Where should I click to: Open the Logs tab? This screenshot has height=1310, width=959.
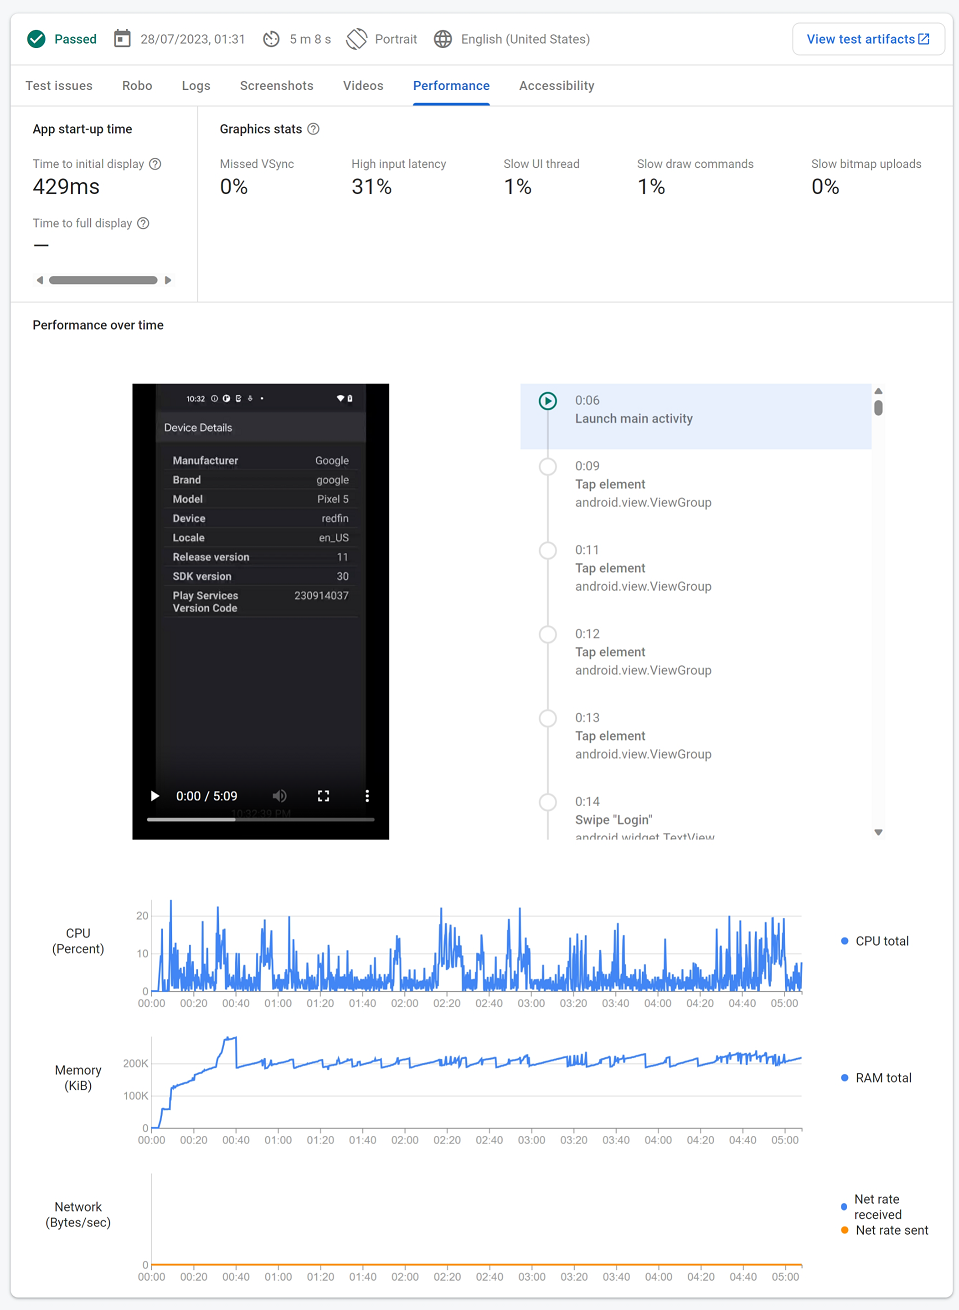196,86
